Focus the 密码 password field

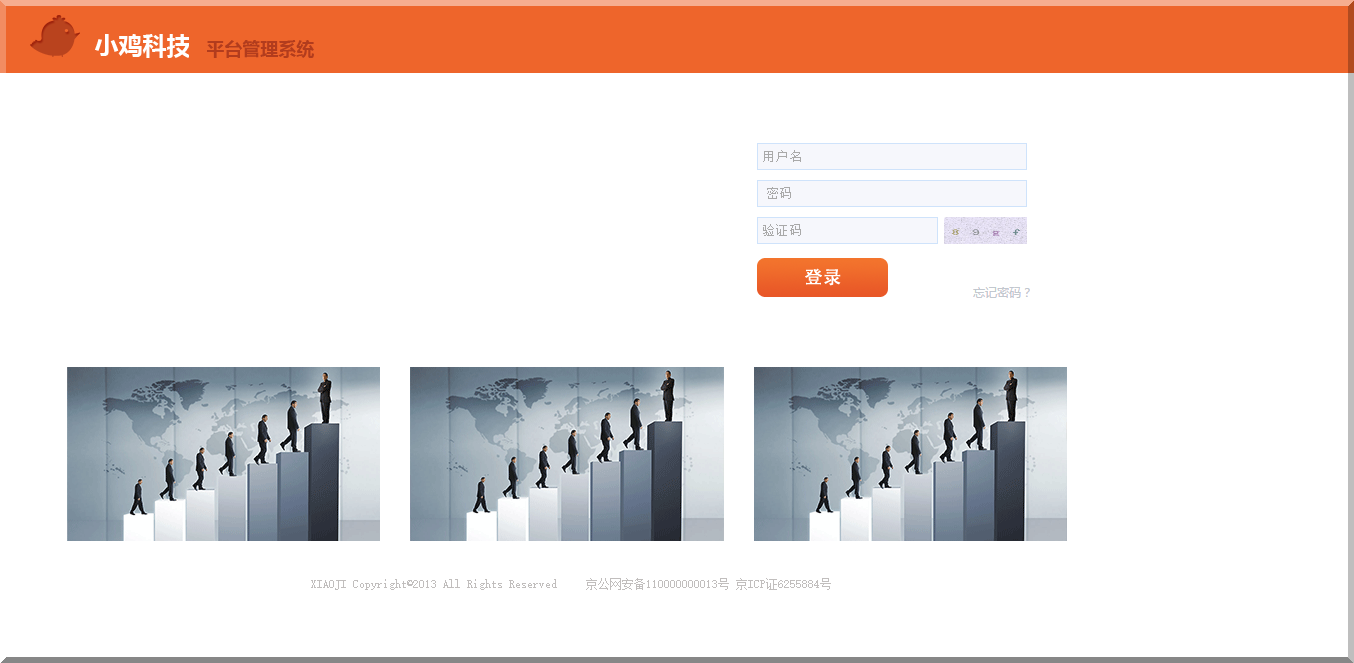click(891, 194)
